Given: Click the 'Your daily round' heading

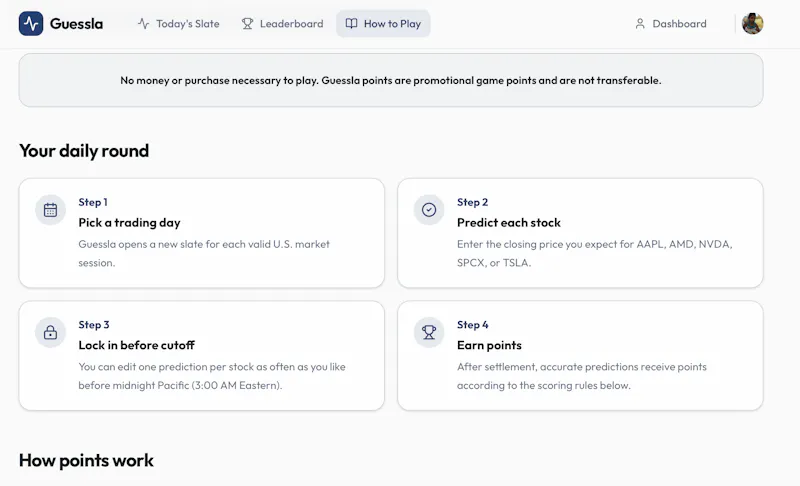Looking at the screenshot, I should [84, 151].
